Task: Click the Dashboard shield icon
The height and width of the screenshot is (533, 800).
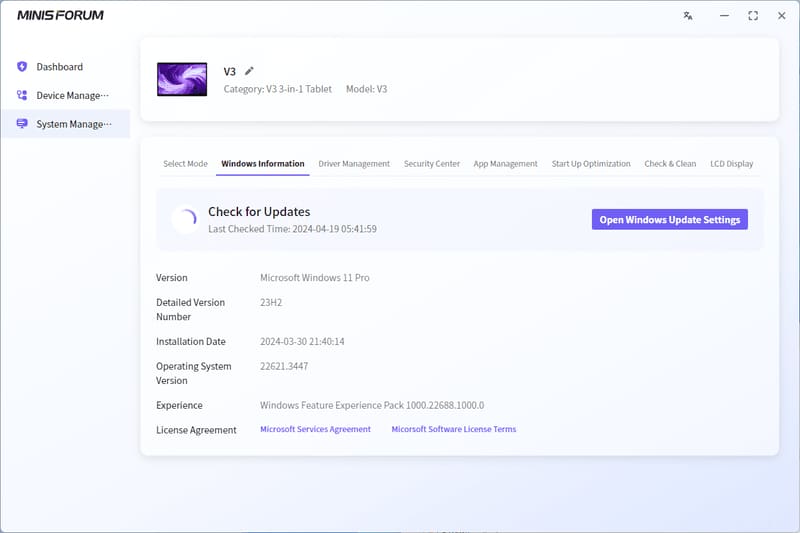Action: click(x=22, y=67)
